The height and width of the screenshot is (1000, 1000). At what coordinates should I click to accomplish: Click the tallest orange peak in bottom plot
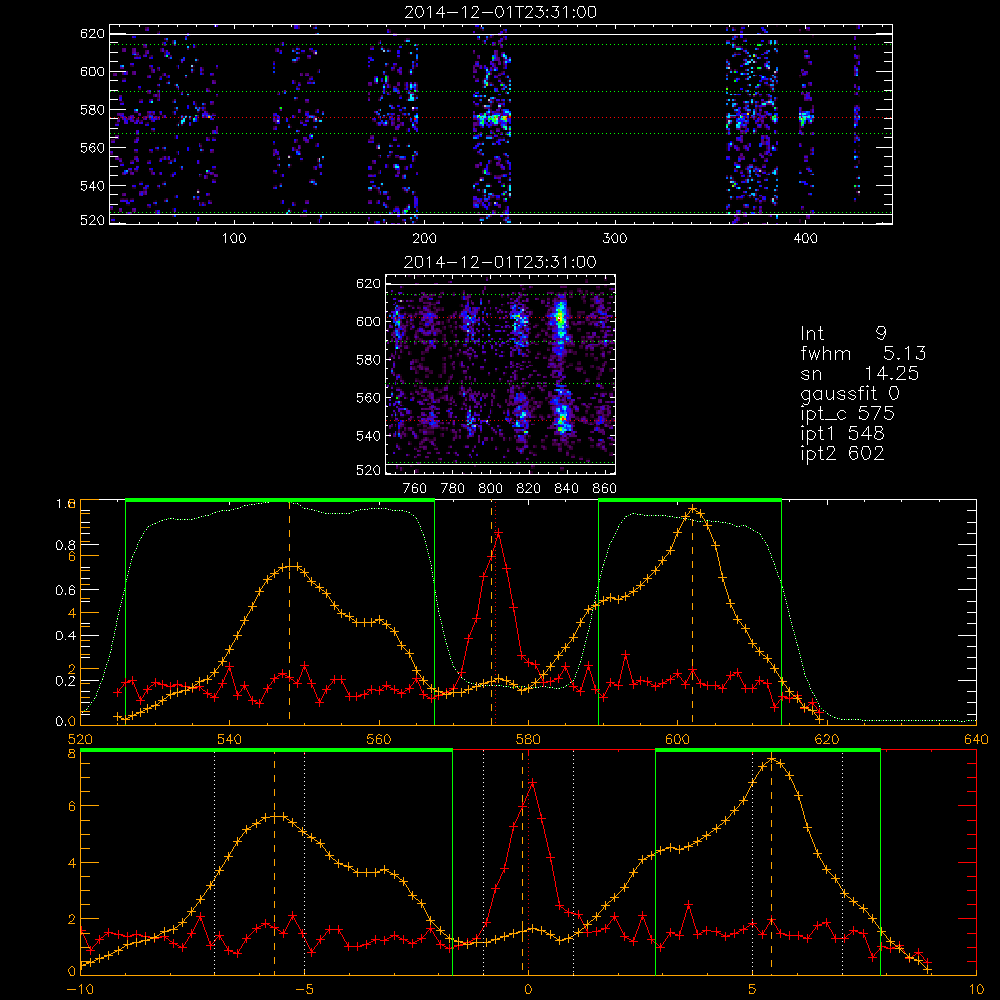772,758
